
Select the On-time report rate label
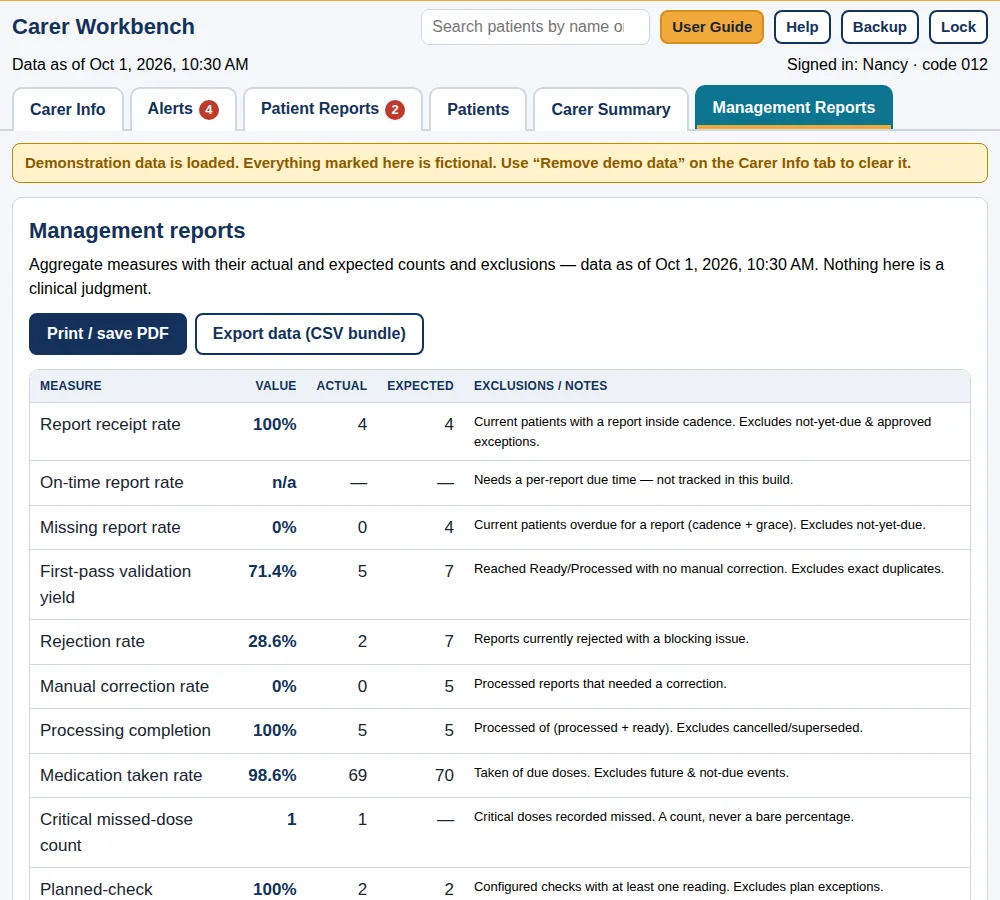pyautogui.click(x=112, y=482)
